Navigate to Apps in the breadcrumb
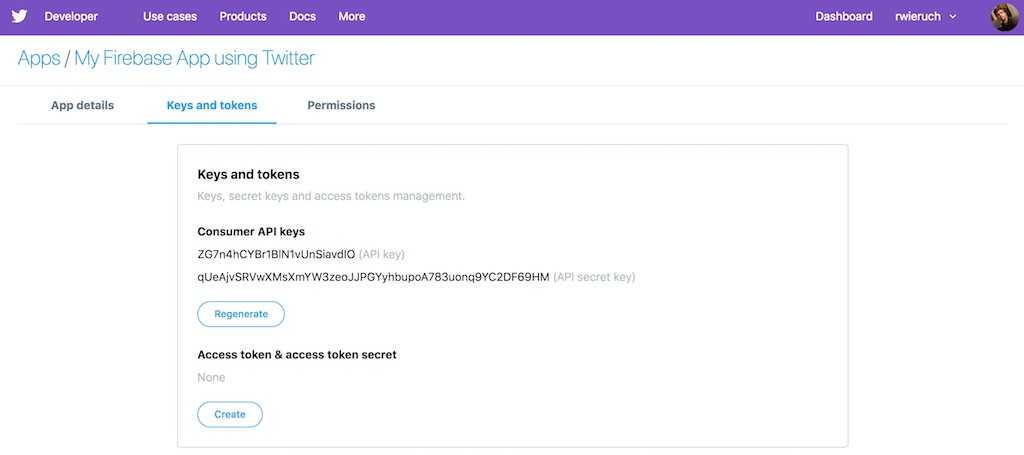Viewport: 1024px width, 455px height. [39, 58]
